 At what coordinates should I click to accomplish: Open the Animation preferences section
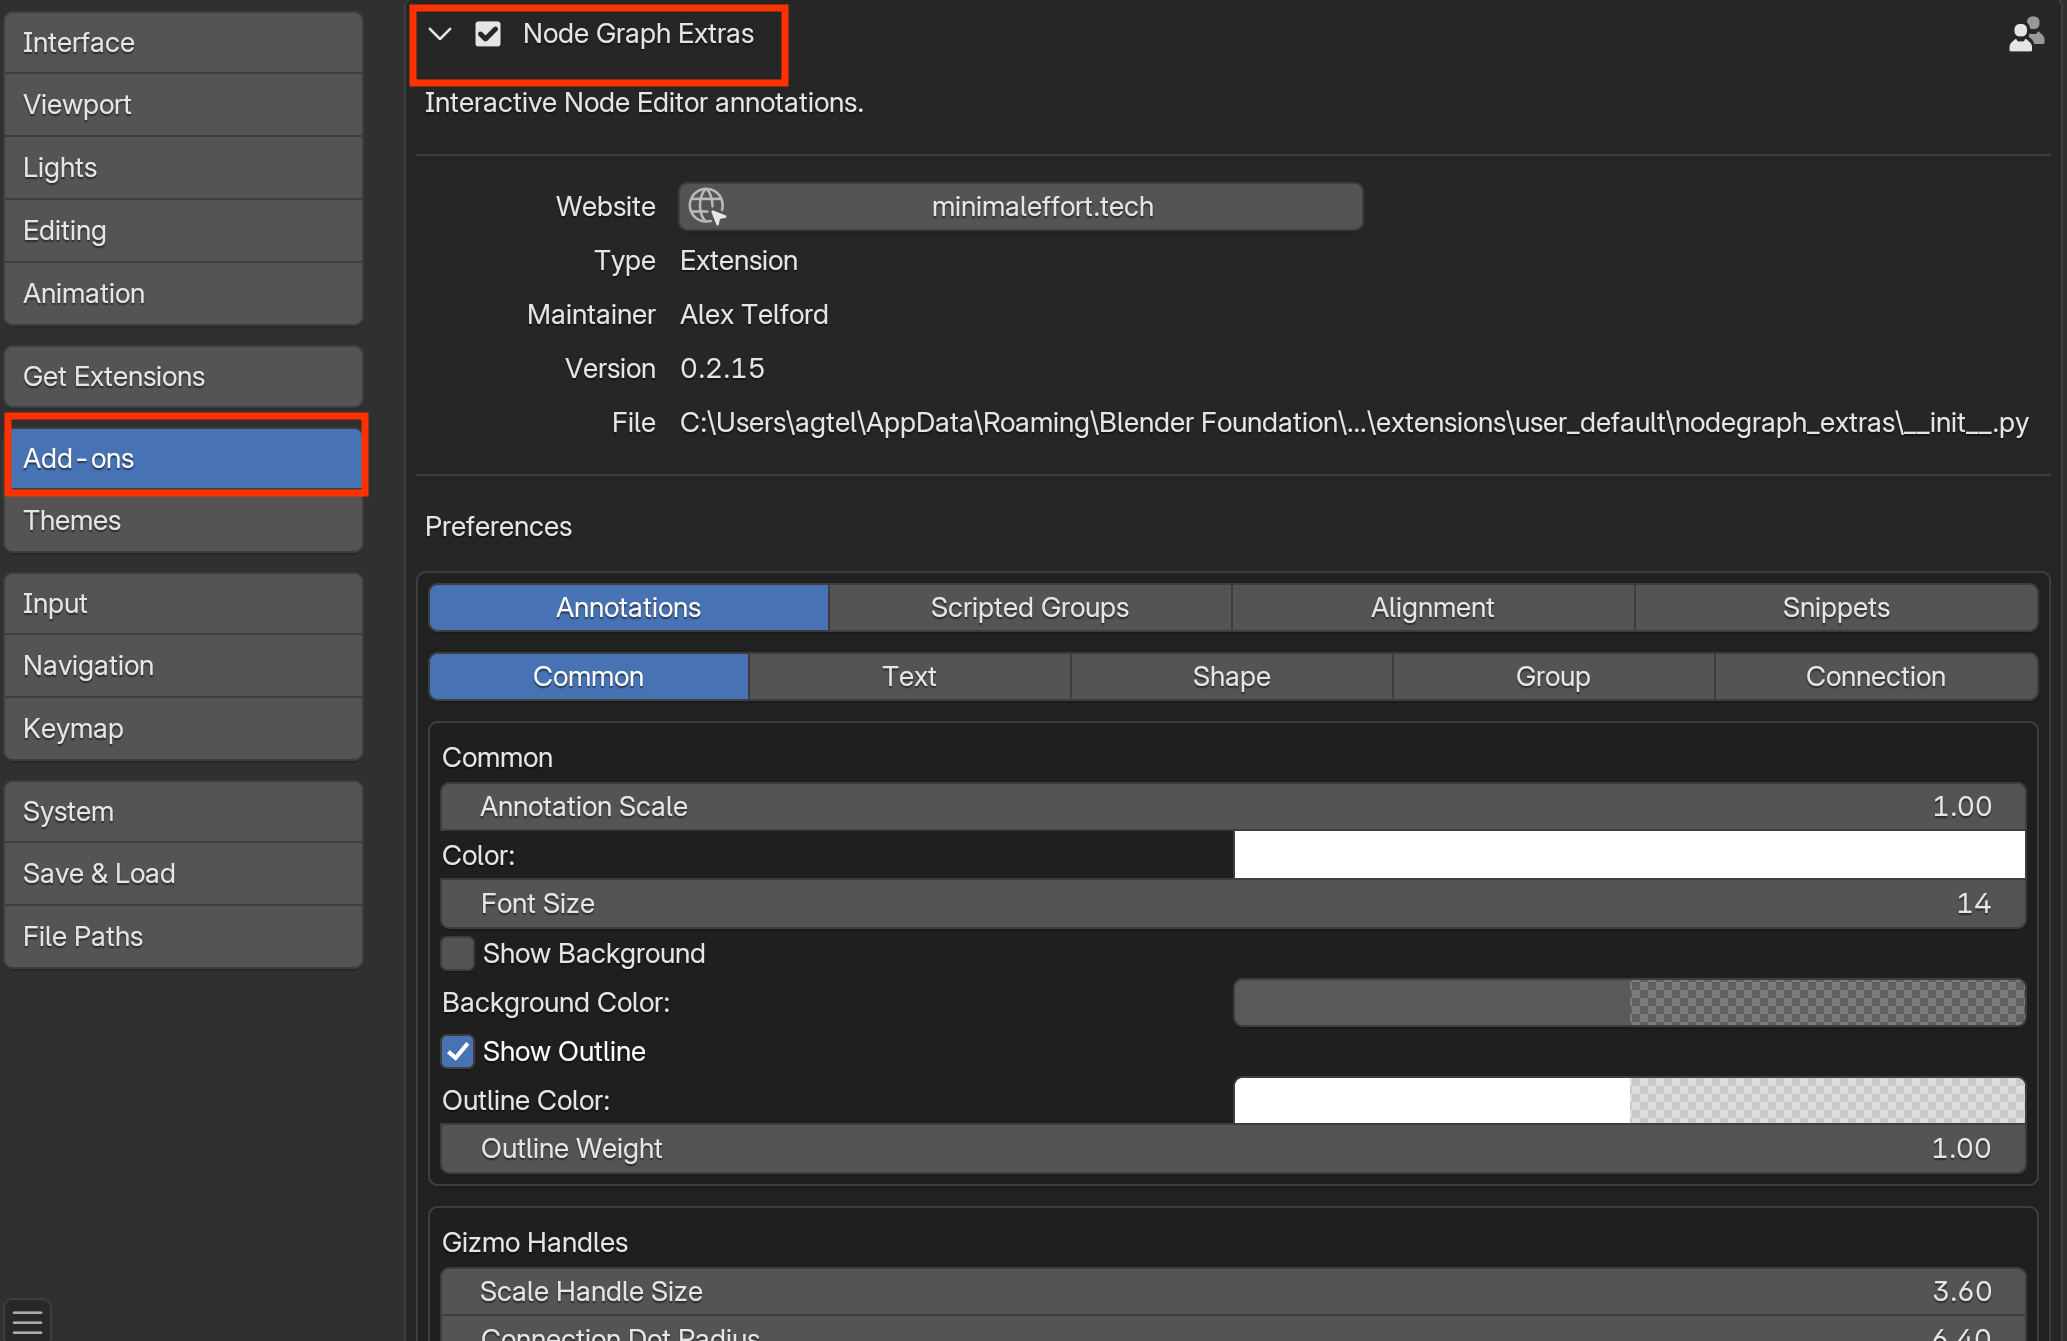point(184,294)
